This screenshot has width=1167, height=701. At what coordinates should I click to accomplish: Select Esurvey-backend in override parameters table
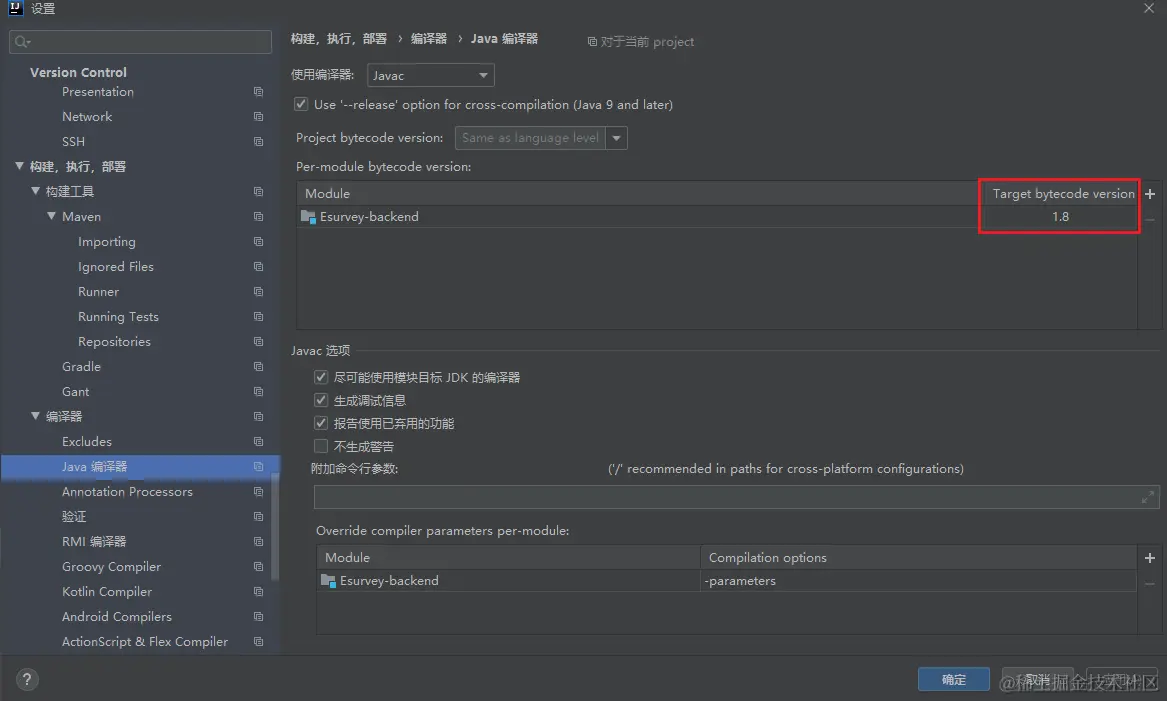tap(508, 580)
